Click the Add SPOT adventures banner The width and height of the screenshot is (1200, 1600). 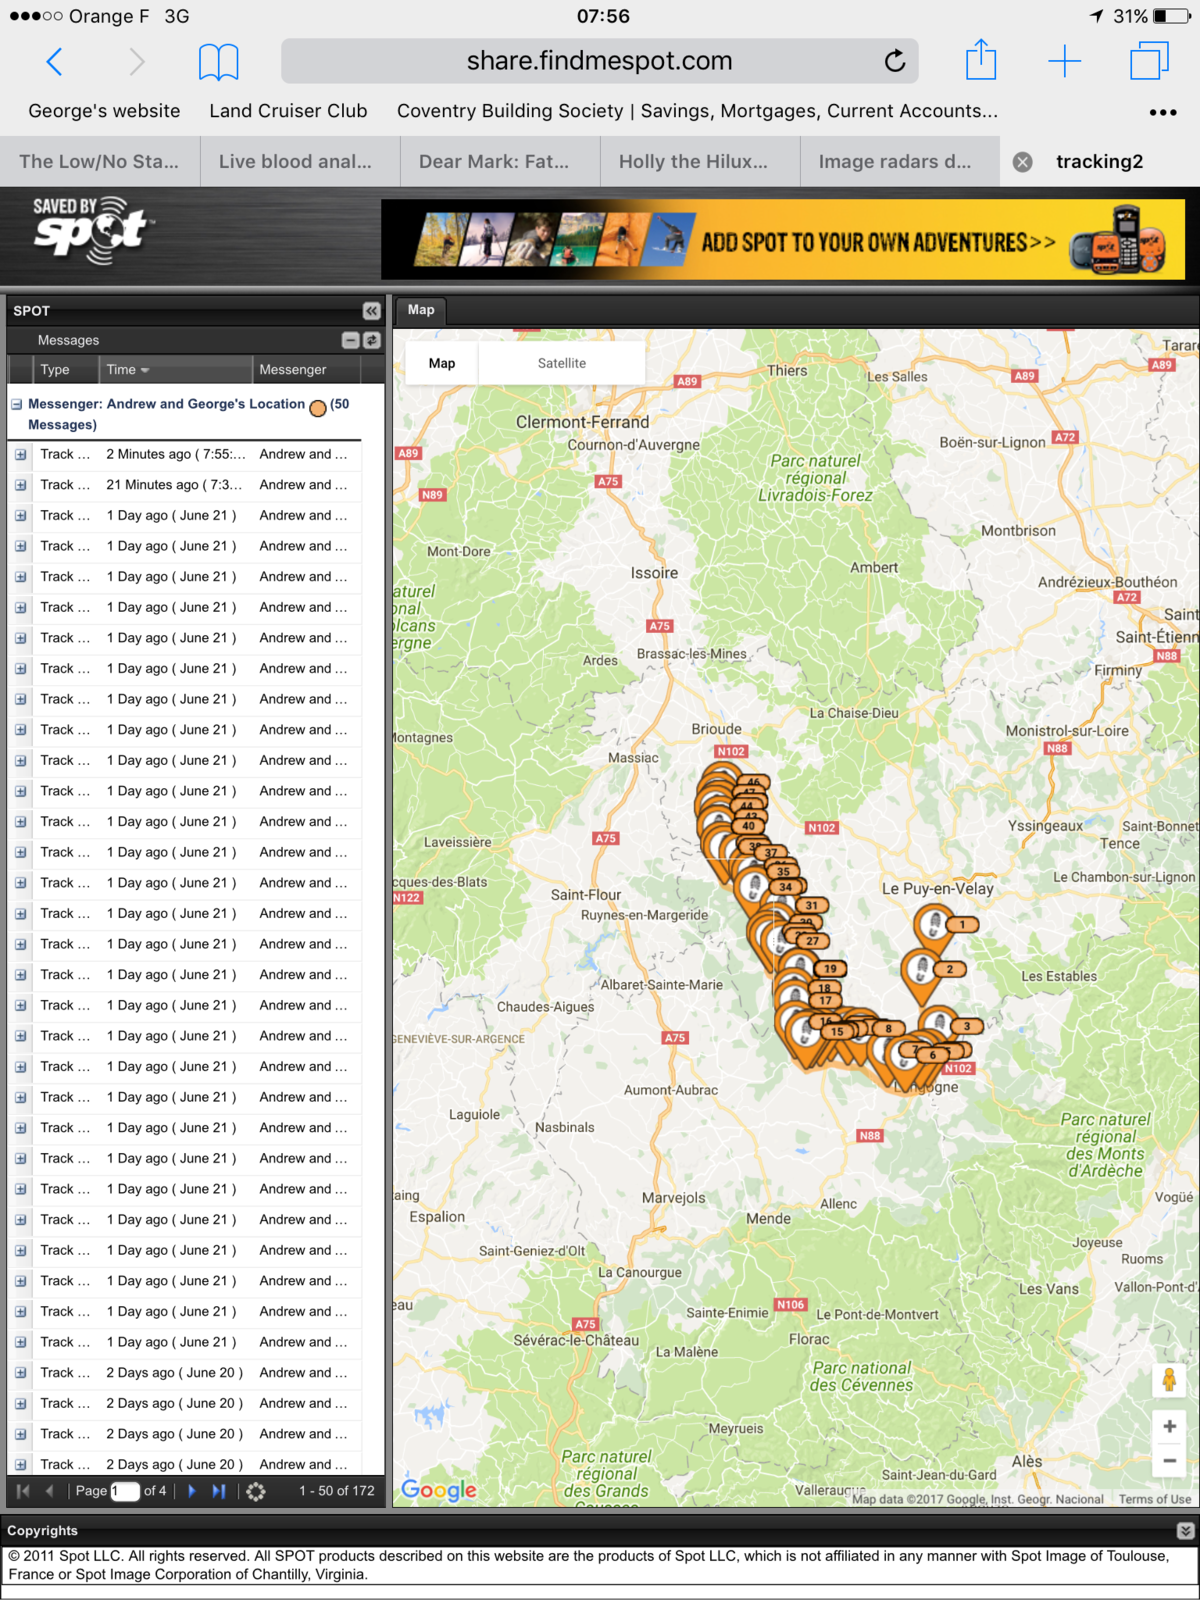[783, 239]
